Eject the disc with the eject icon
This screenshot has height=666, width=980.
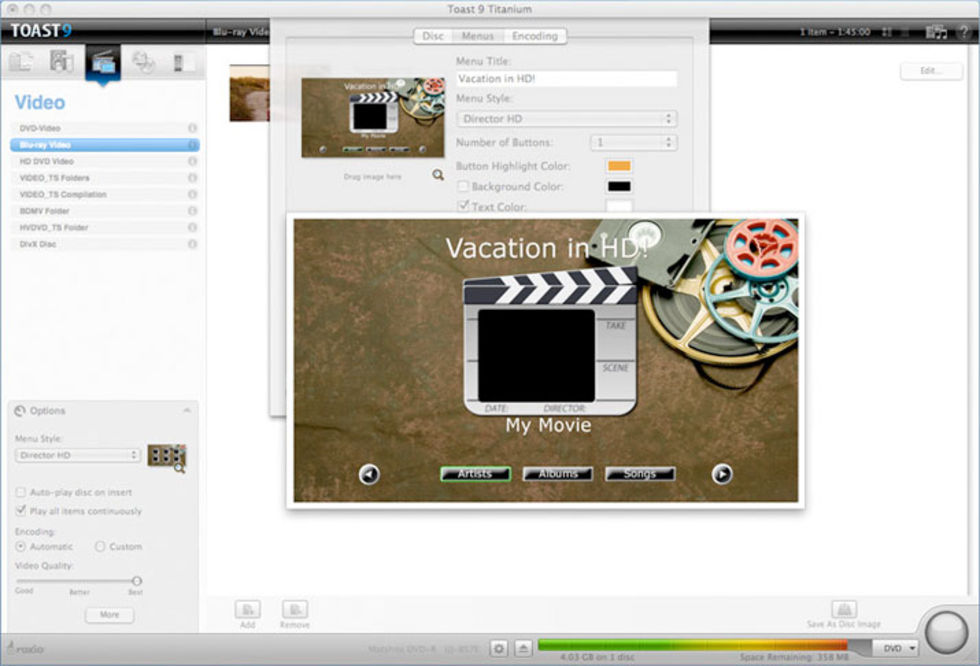pyautogui.click(x=523, y=648)
